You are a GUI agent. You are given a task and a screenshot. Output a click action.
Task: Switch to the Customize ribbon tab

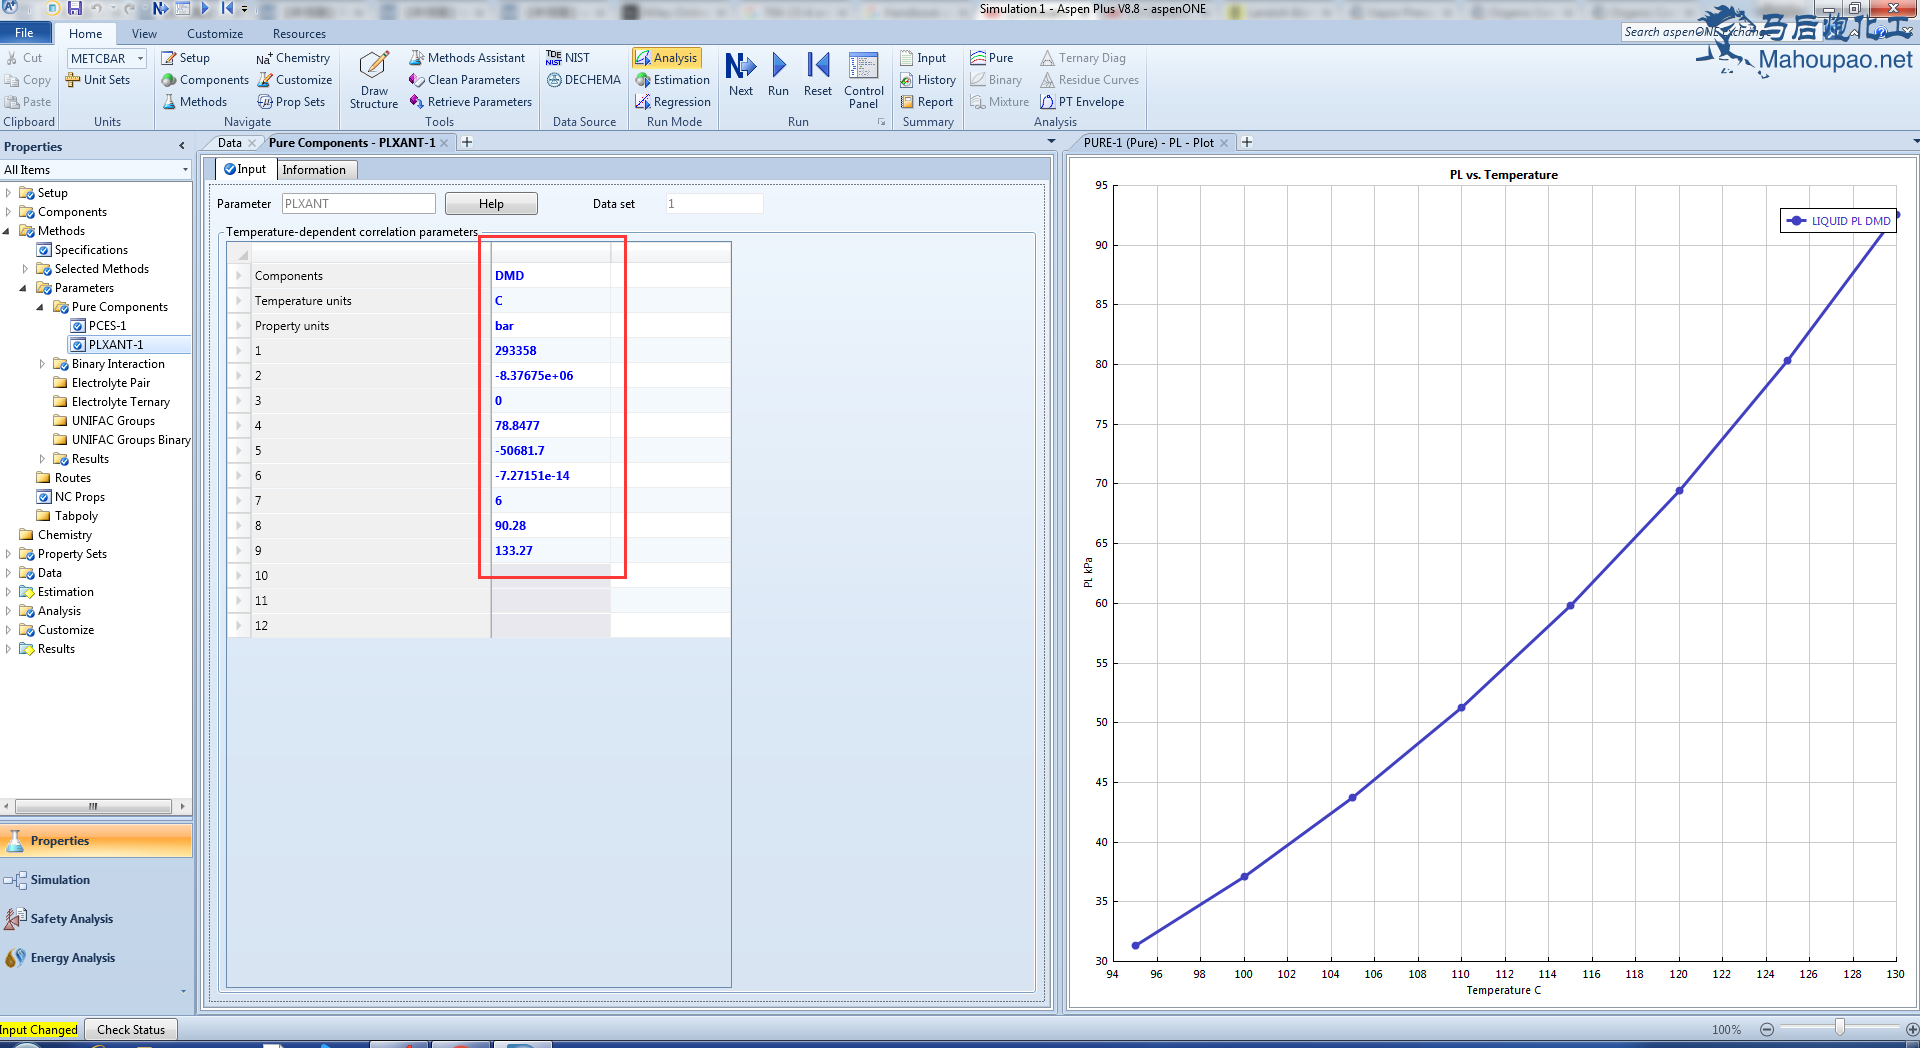pos(215,34)
